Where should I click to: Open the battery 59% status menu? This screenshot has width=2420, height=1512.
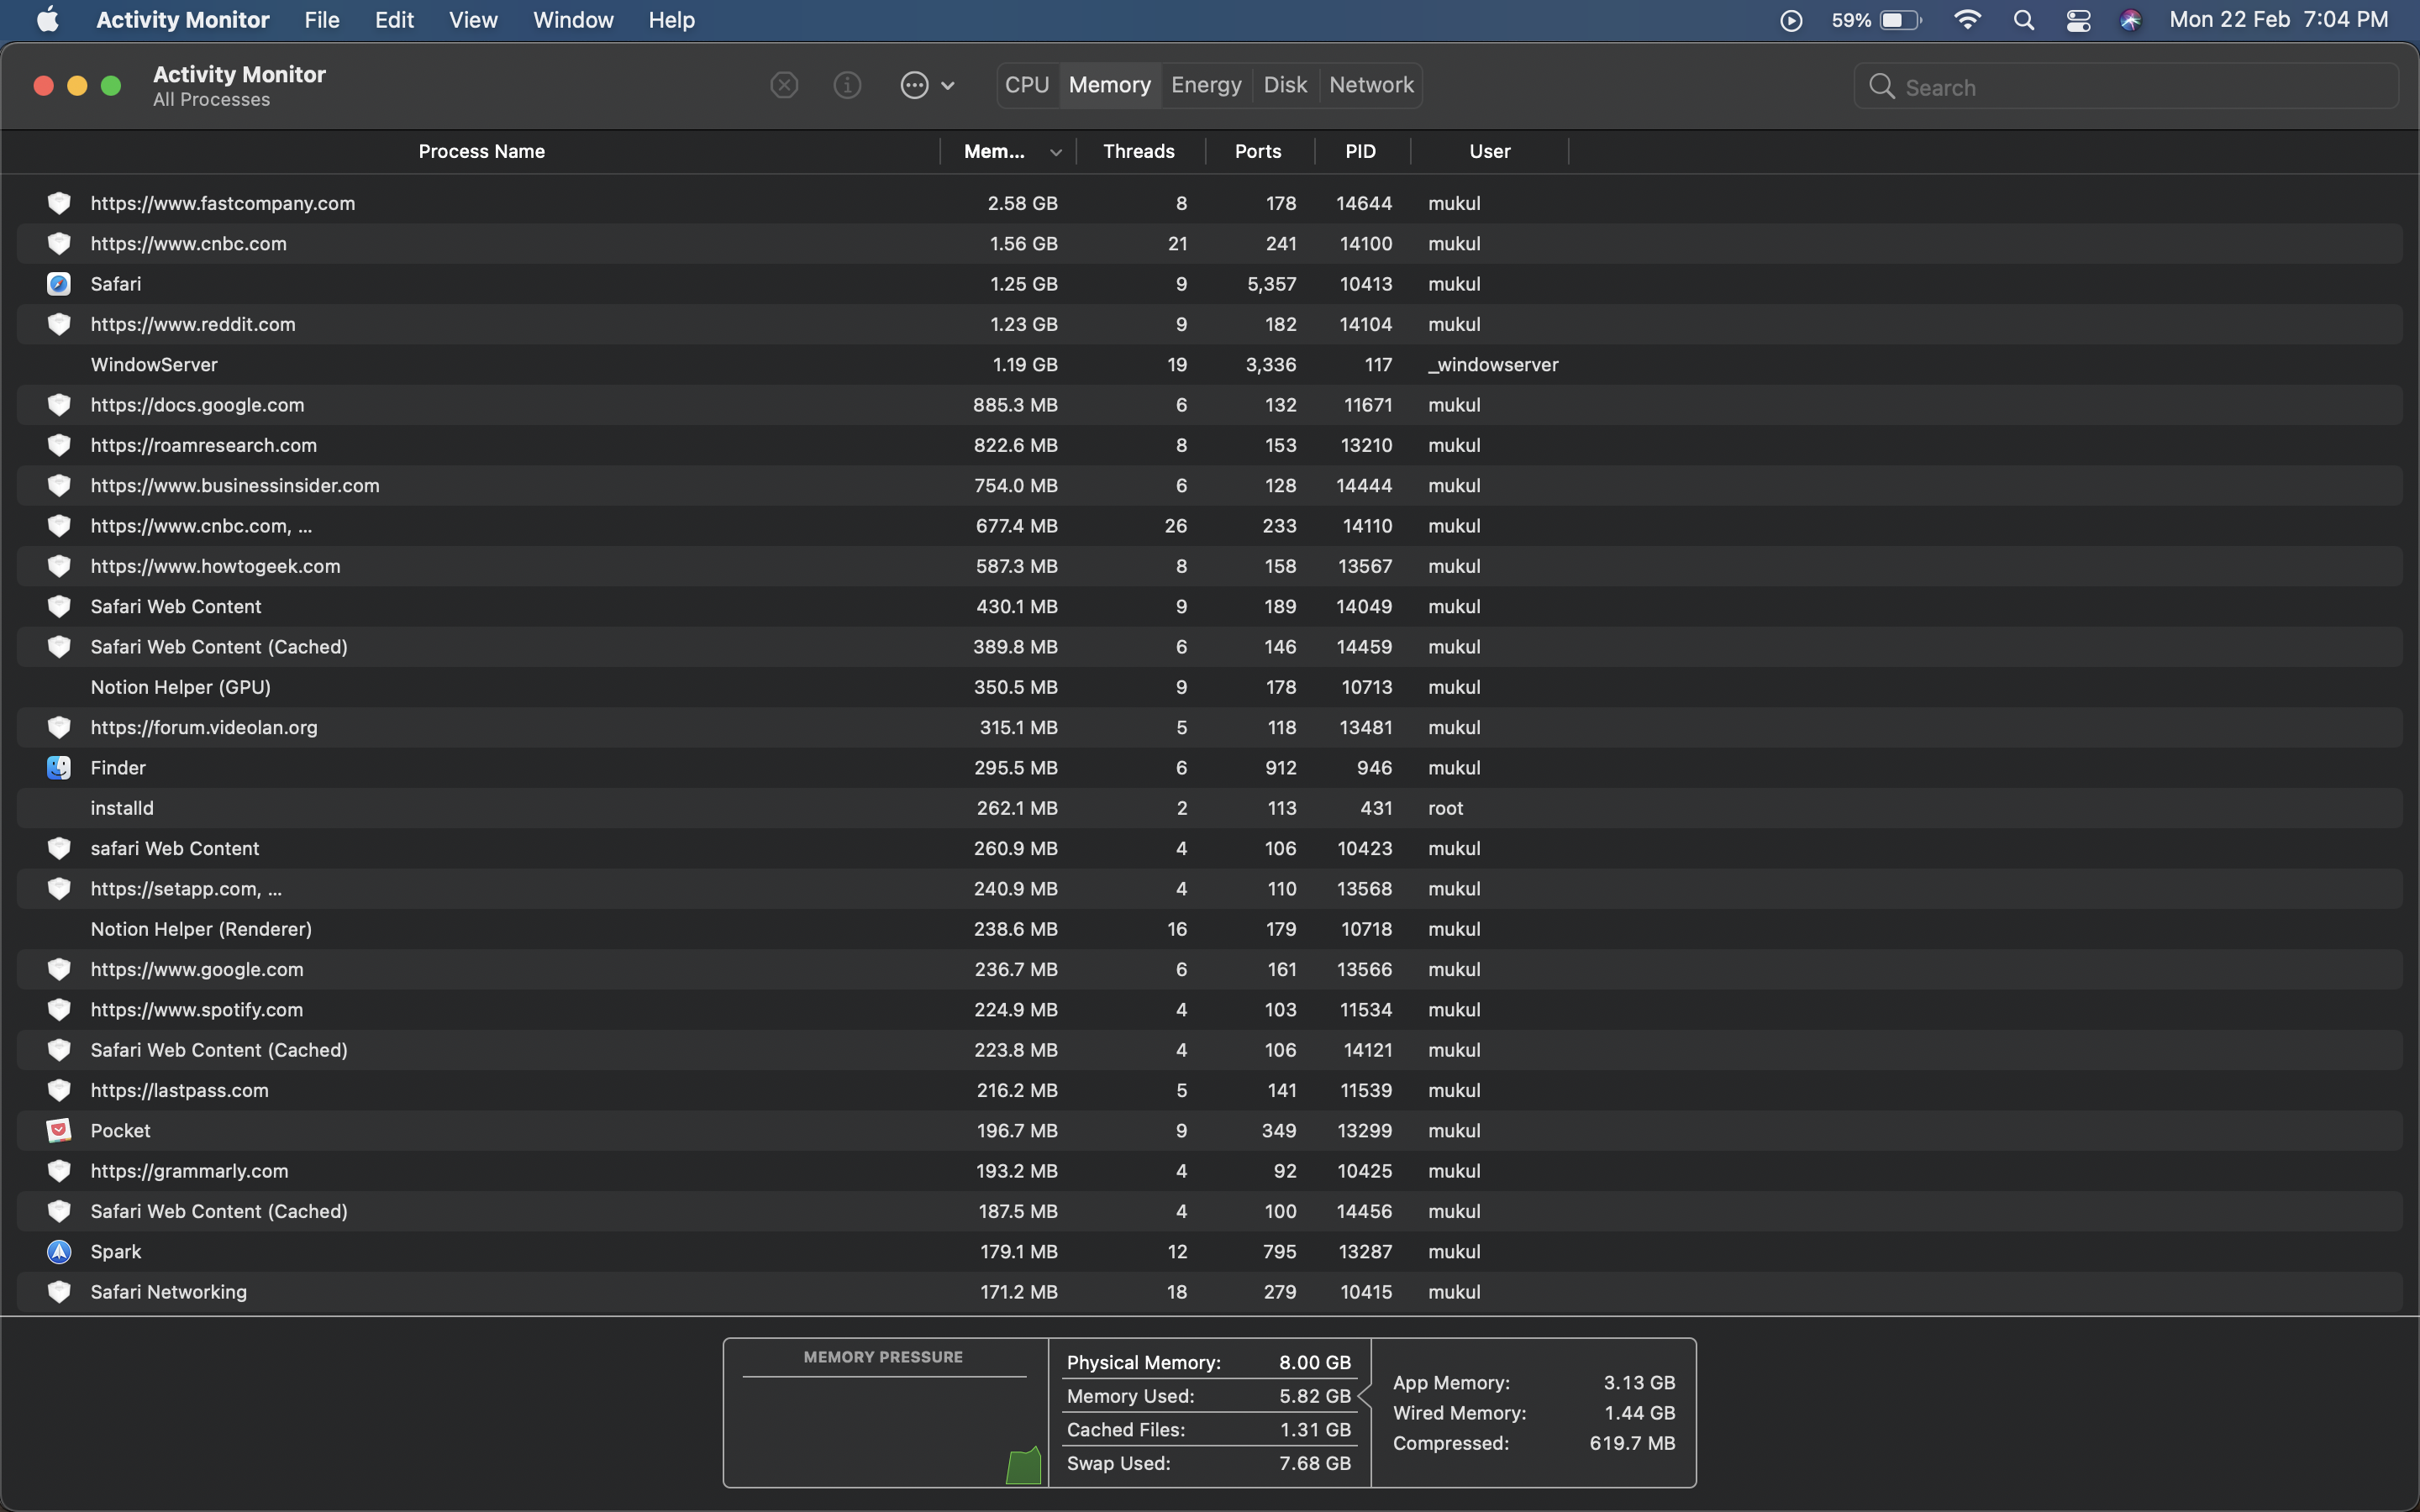pos(1877,20)
